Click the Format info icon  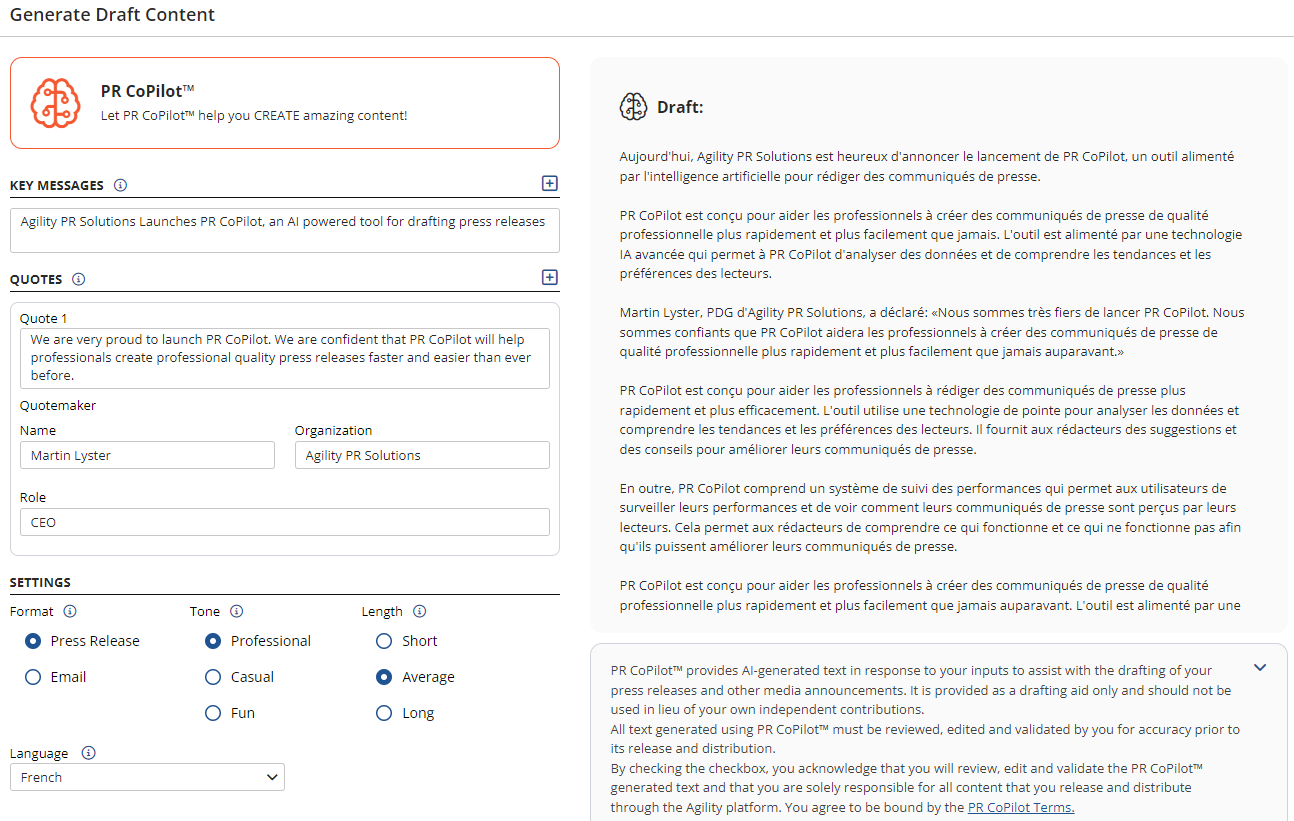[70, 611]
